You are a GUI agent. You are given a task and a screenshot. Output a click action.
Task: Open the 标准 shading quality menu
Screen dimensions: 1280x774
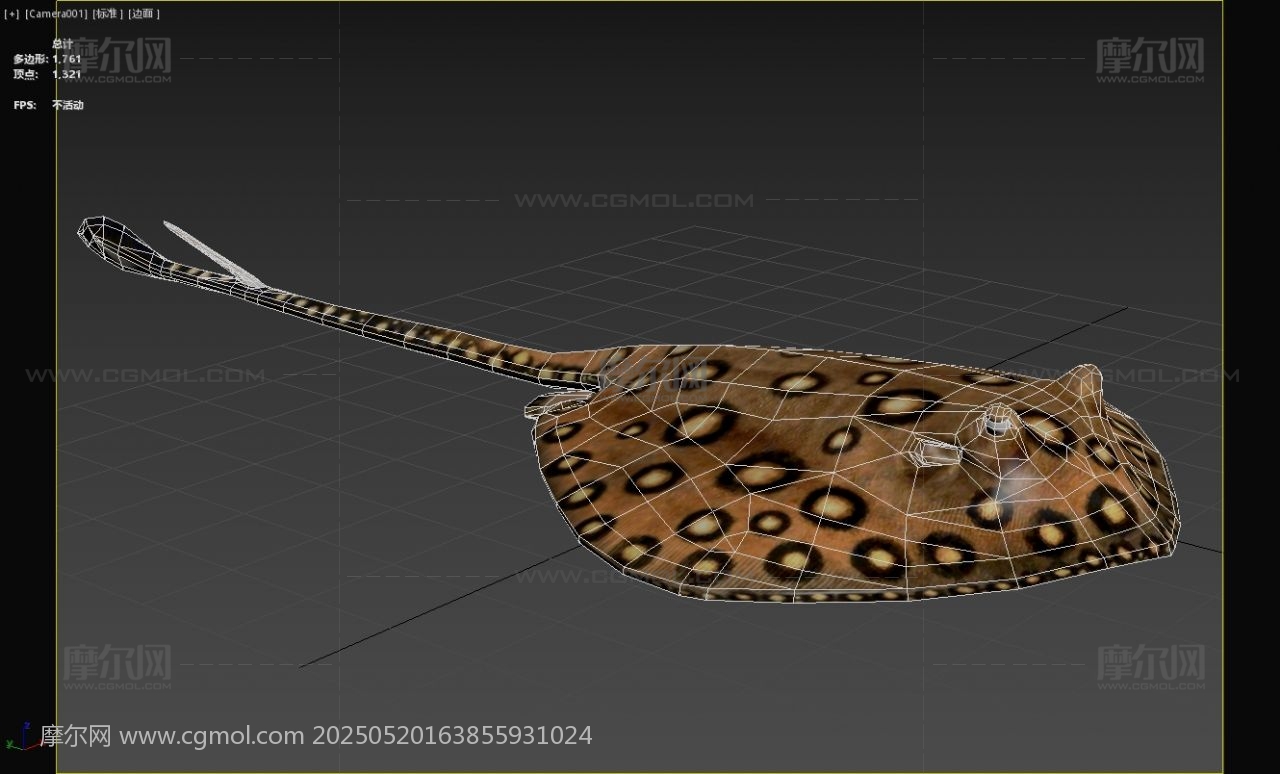pyautogui.click(x=108, y=14)
